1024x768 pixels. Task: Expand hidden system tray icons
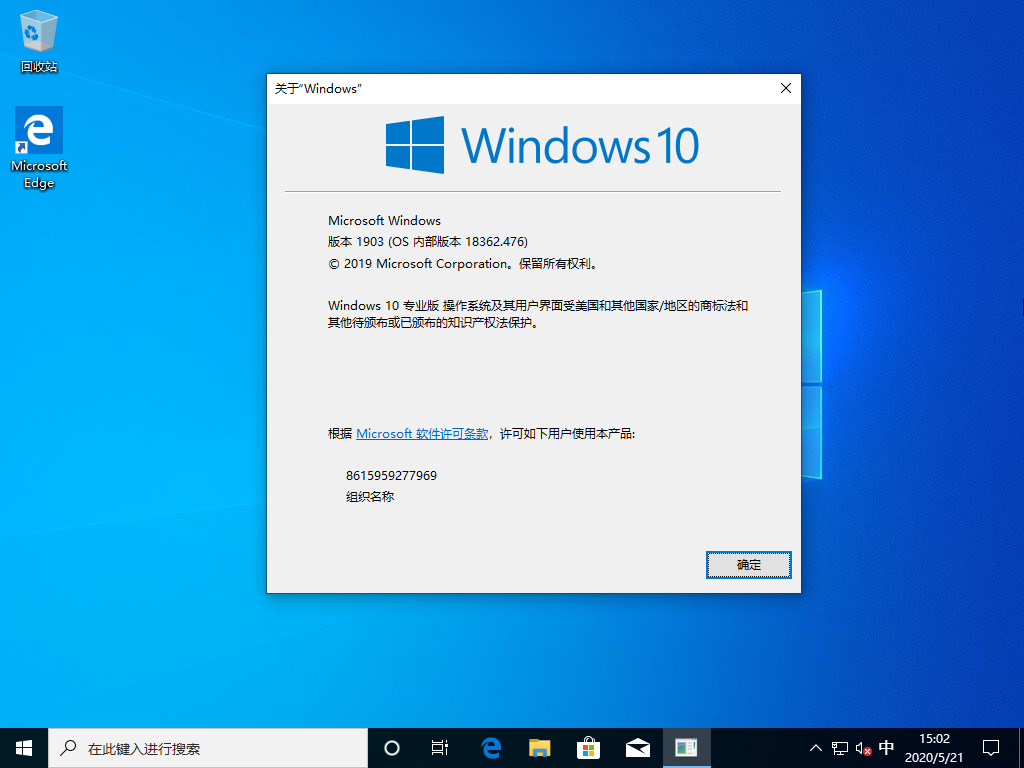click(x=816, y=747)
